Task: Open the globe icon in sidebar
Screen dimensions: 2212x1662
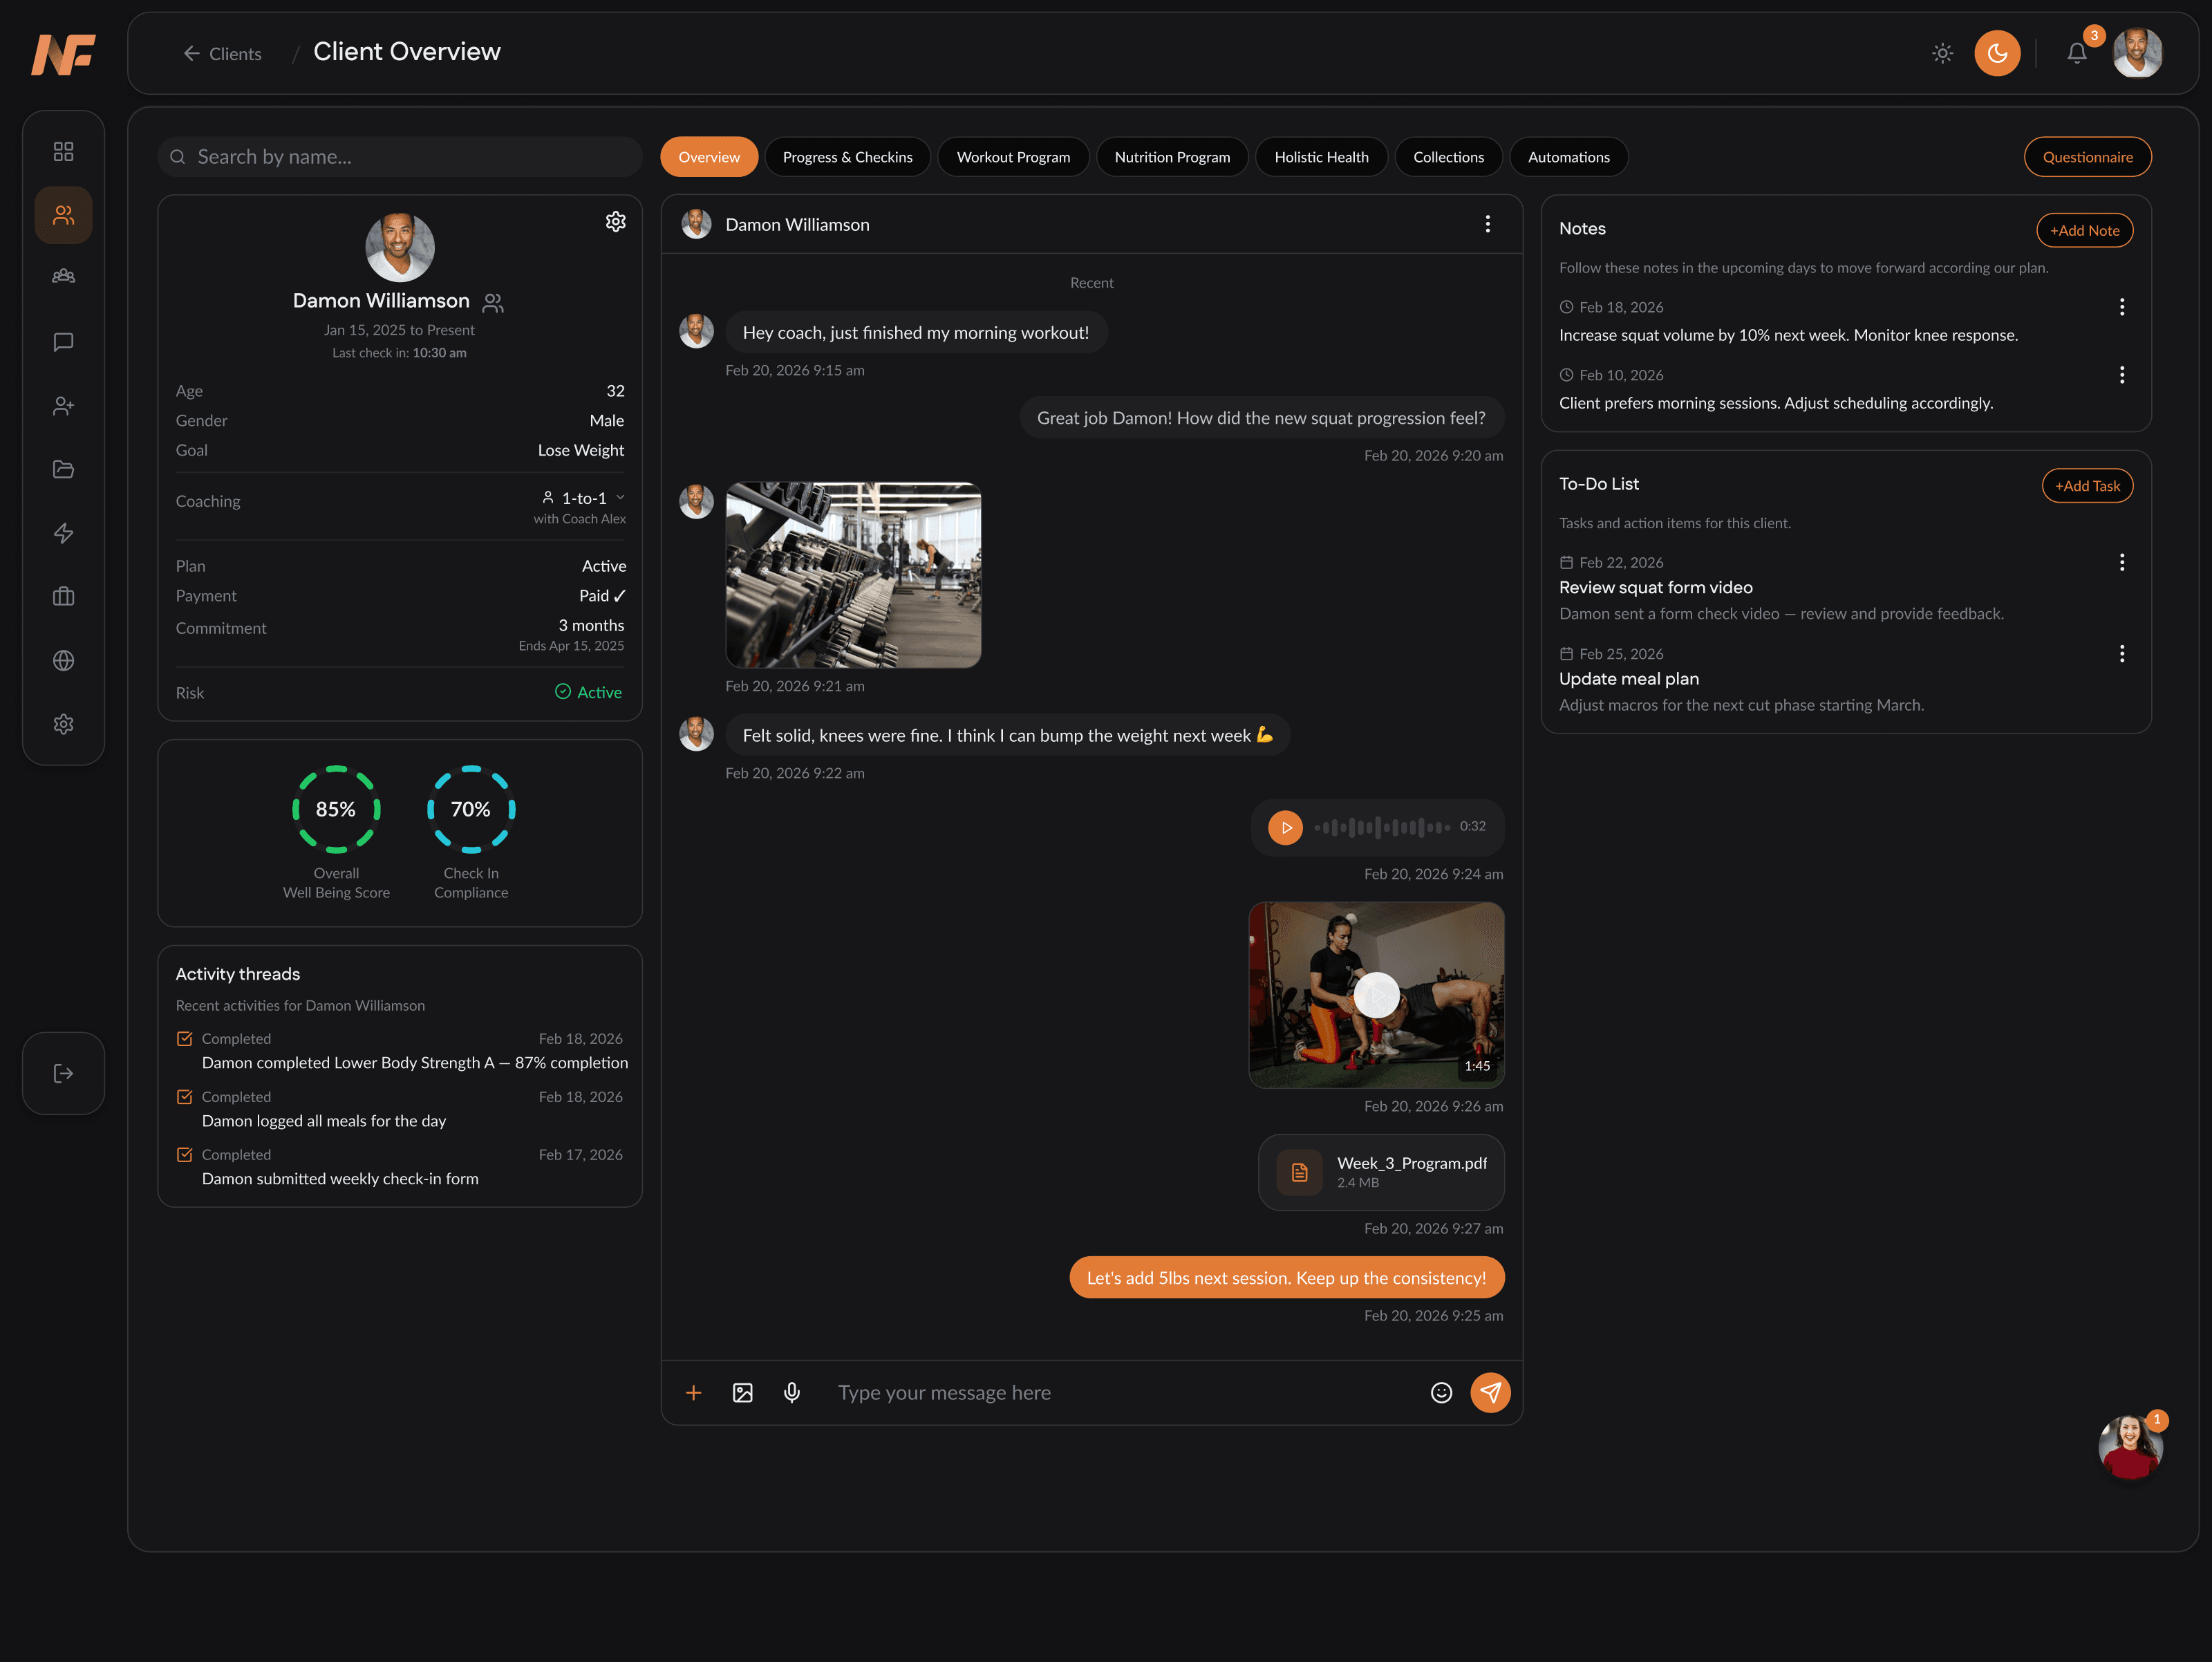Action: (63, 660)
